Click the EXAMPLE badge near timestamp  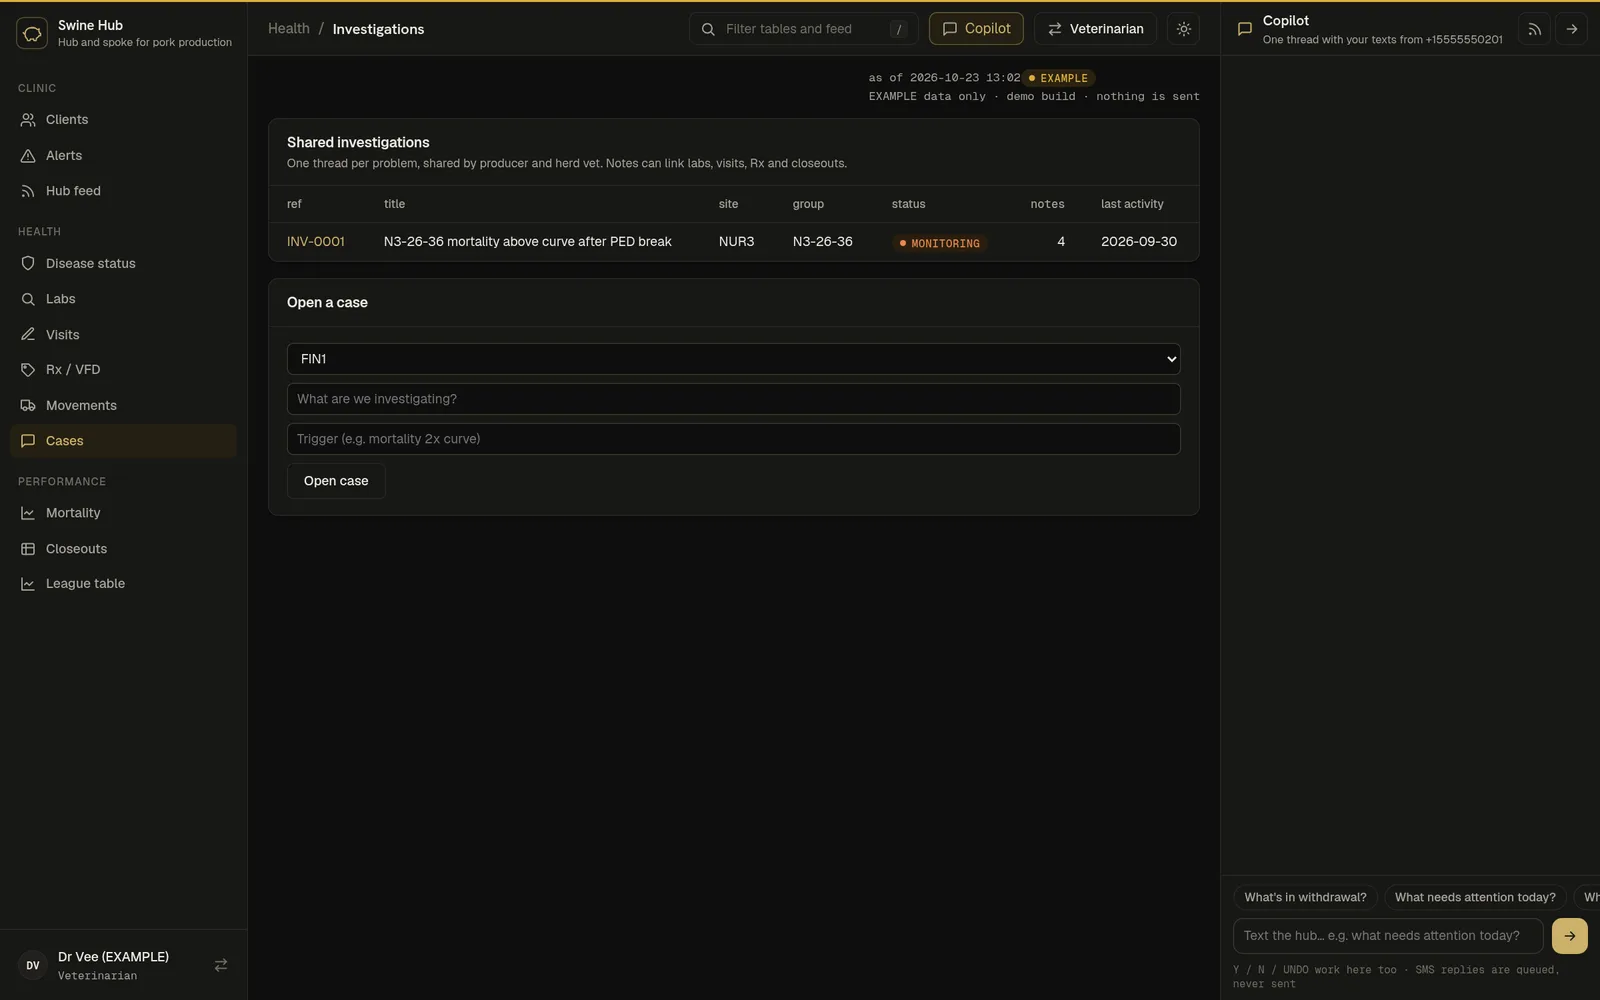[1059, 78]
